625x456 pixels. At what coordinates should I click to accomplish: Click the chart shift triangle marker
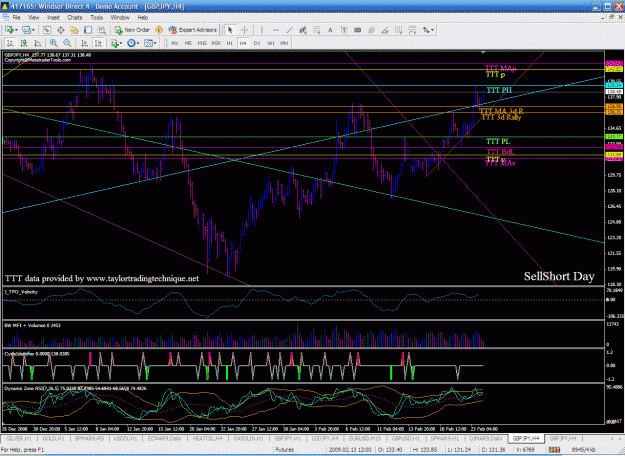[483, 52]
